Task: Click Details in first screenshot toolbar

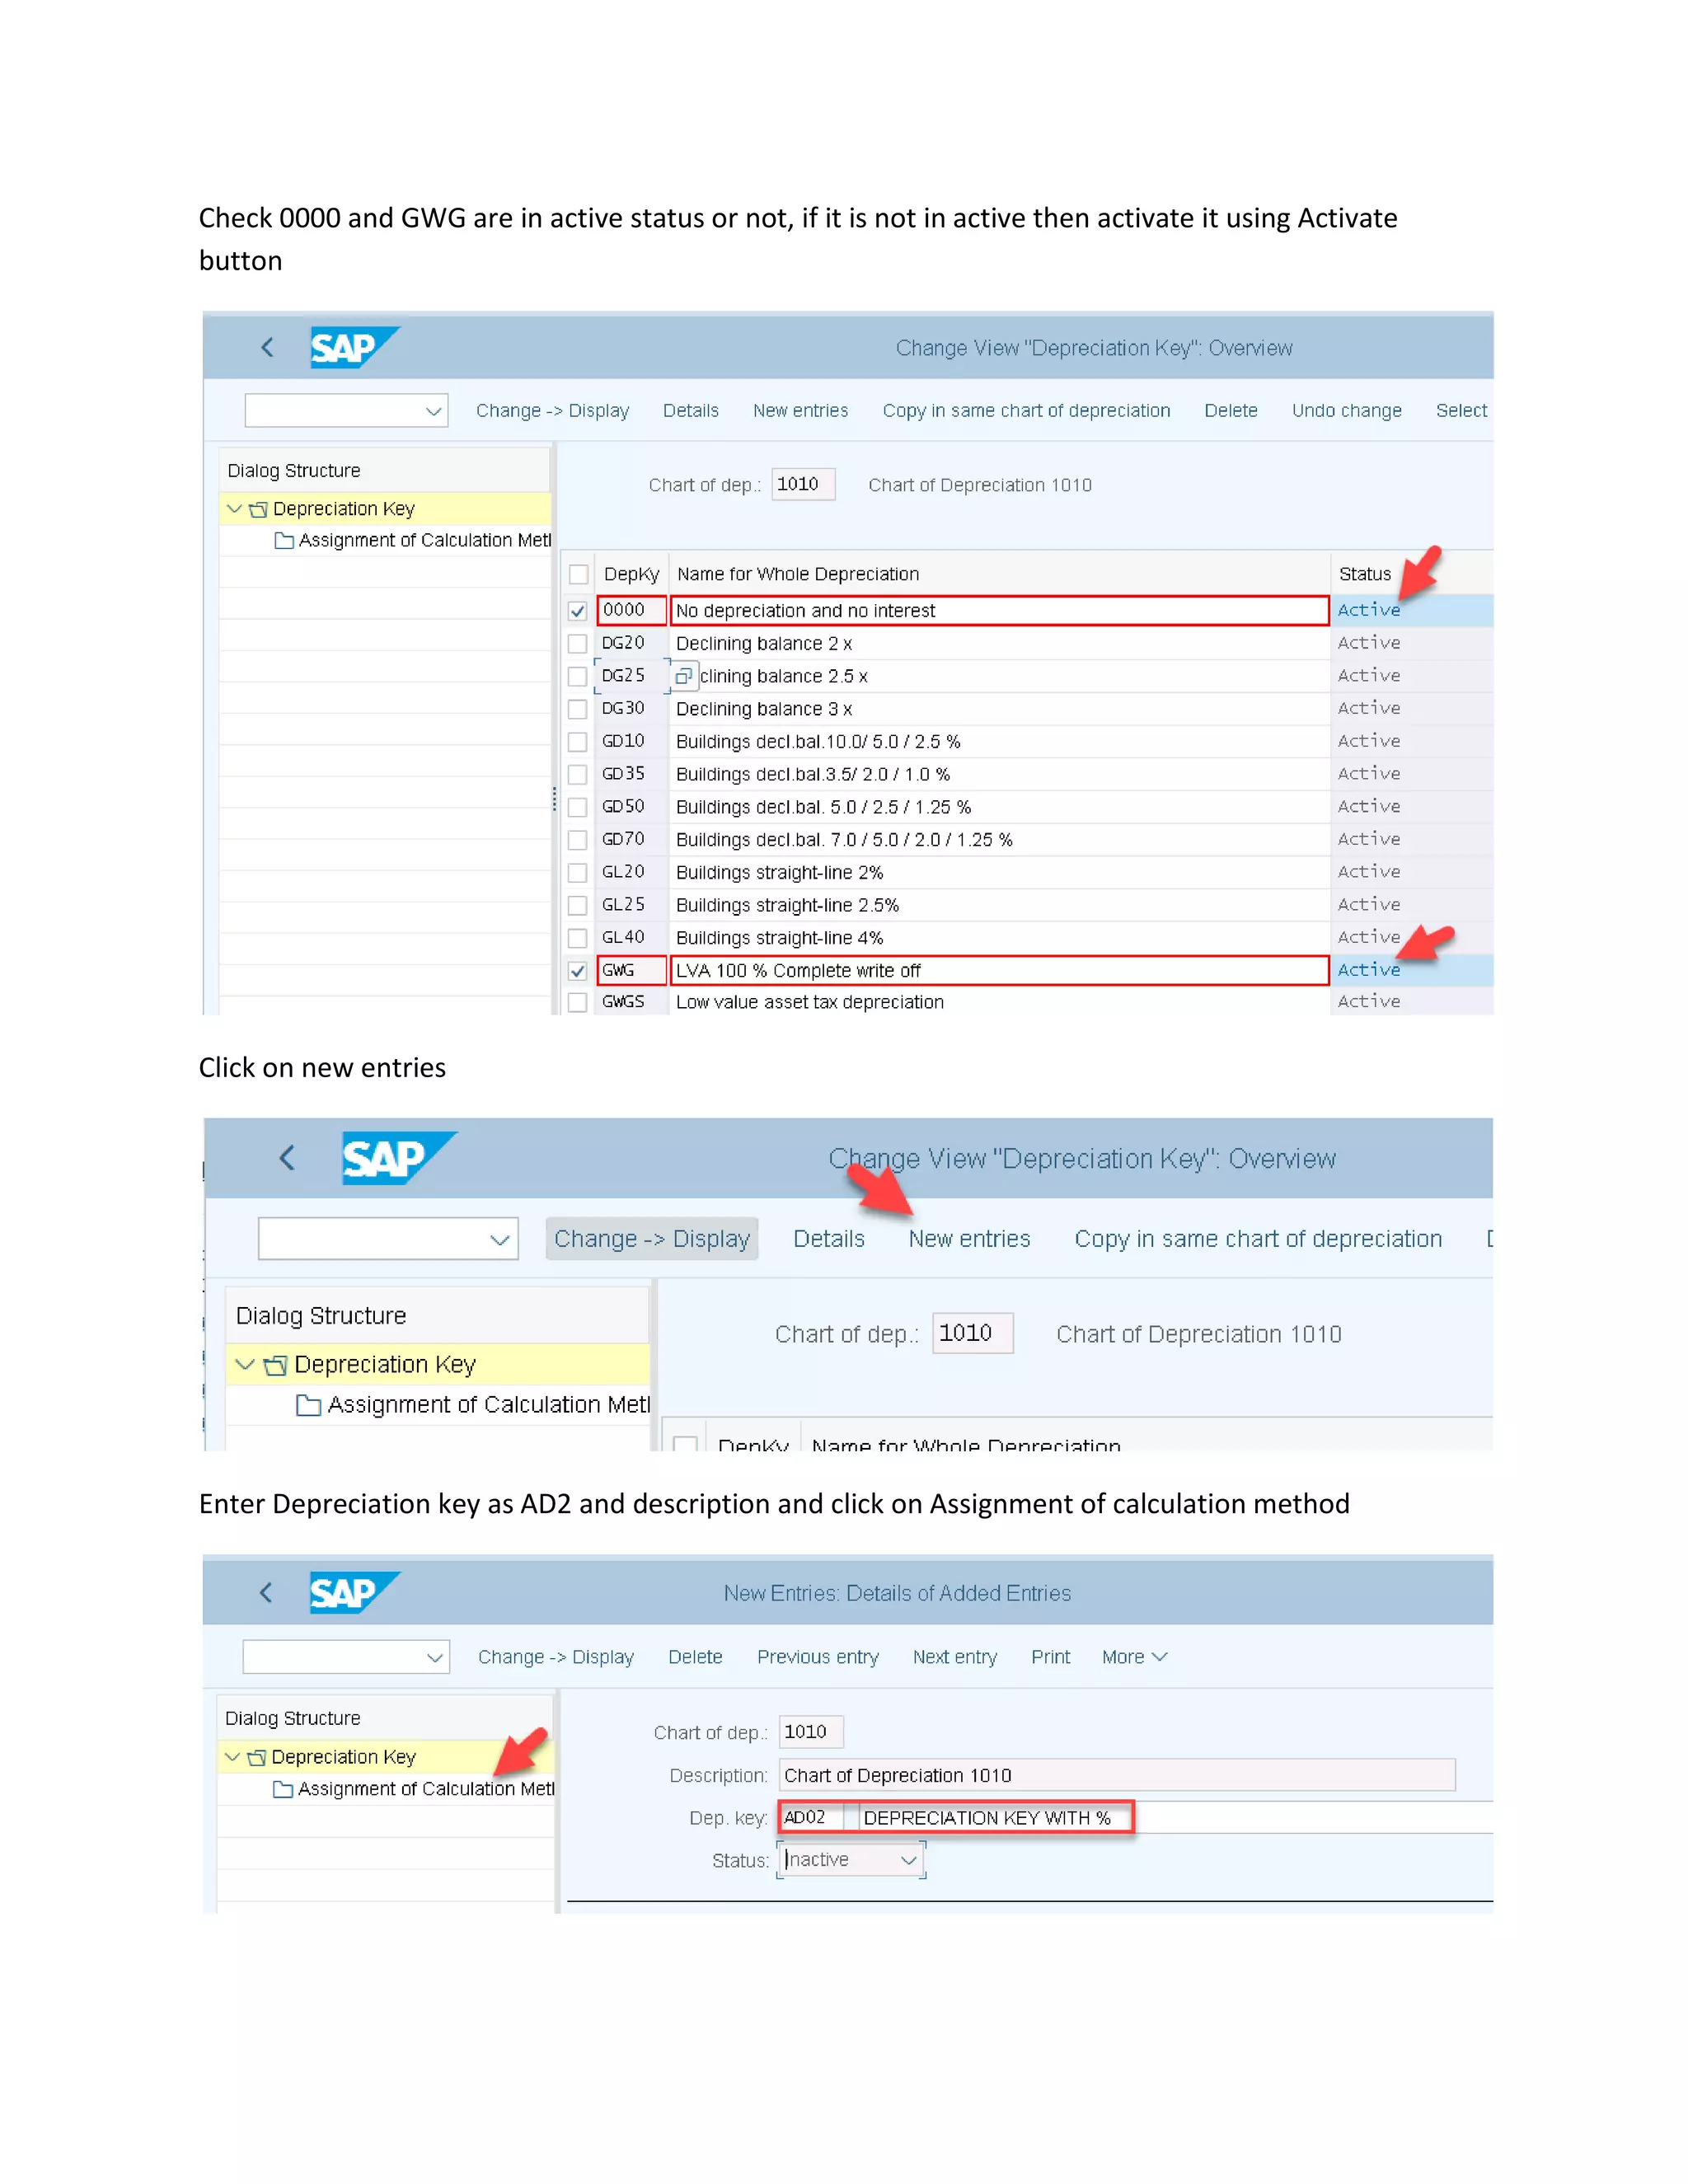Action: click(x=691, y=411)
